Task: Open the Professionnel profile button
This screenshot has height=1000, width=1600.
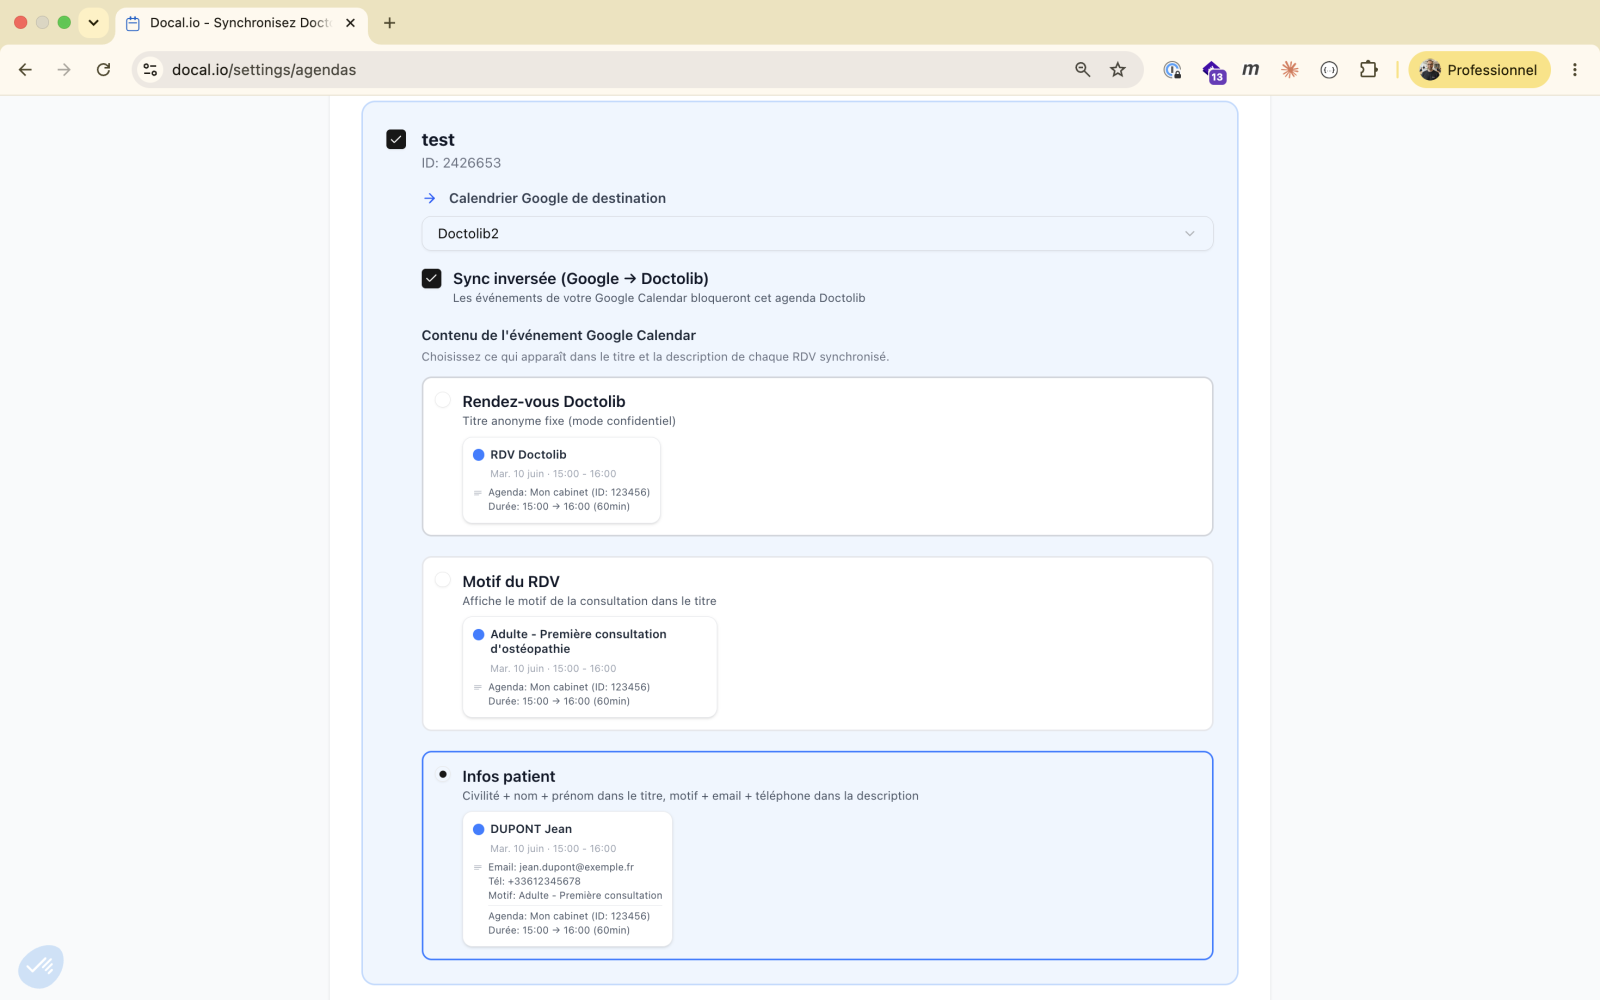Action: (x=1479, y=70)
